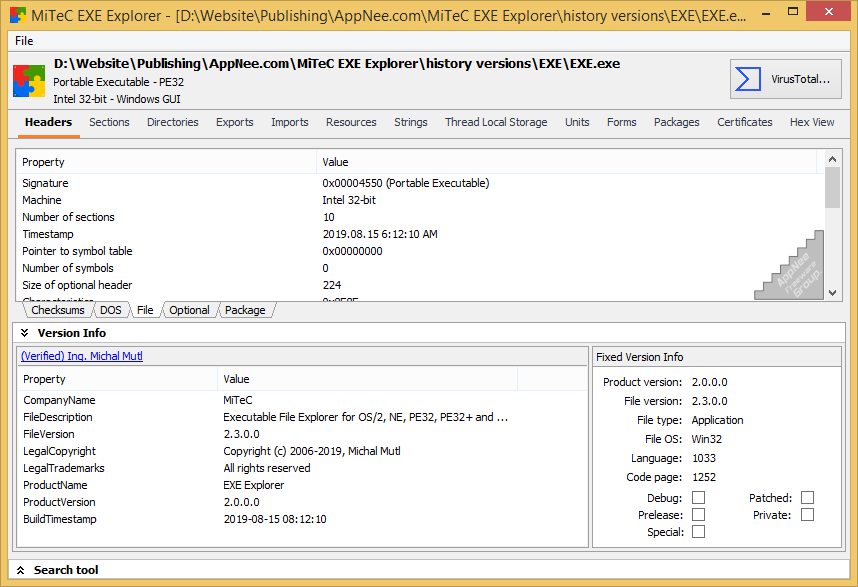Click the File type value Application
This screenshot has height=587, width=858.
tap(717, 420)
